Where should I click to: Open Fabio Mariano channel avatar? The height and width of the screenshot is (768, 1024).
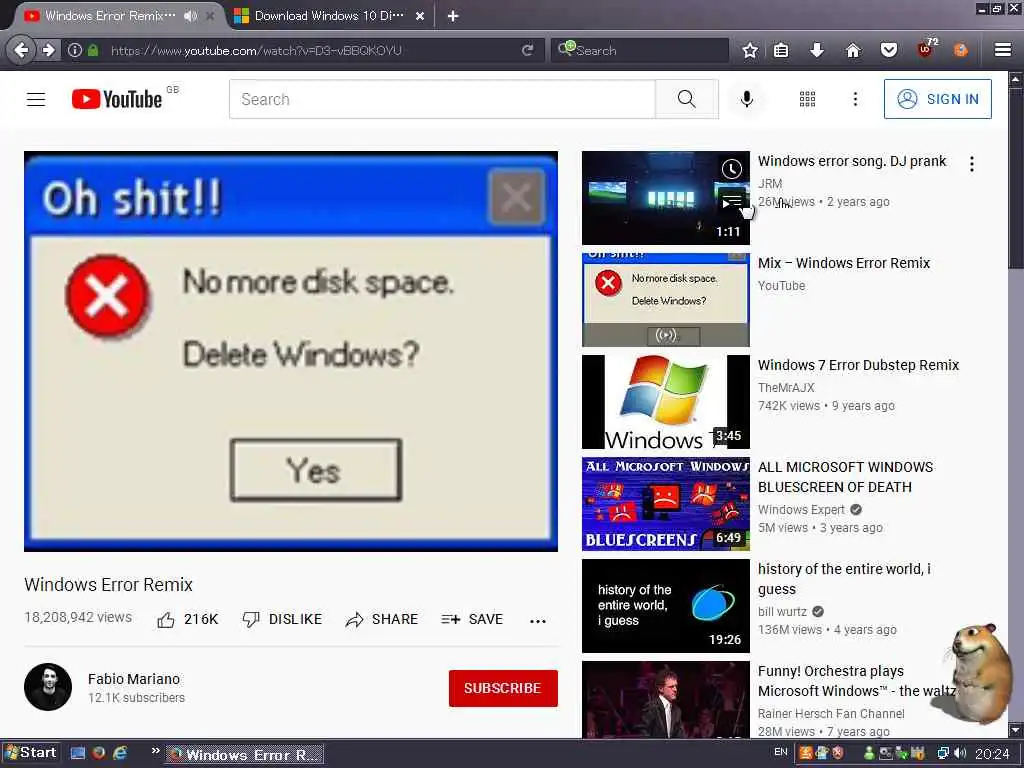coord(48,687)
